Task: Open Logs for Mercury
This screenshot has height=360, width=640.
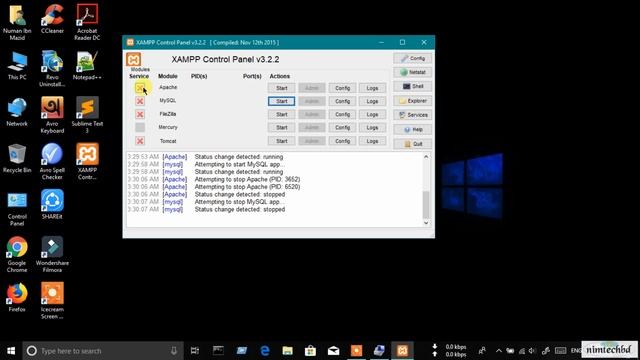Action: pyautogui.click(x=372, y=128)
